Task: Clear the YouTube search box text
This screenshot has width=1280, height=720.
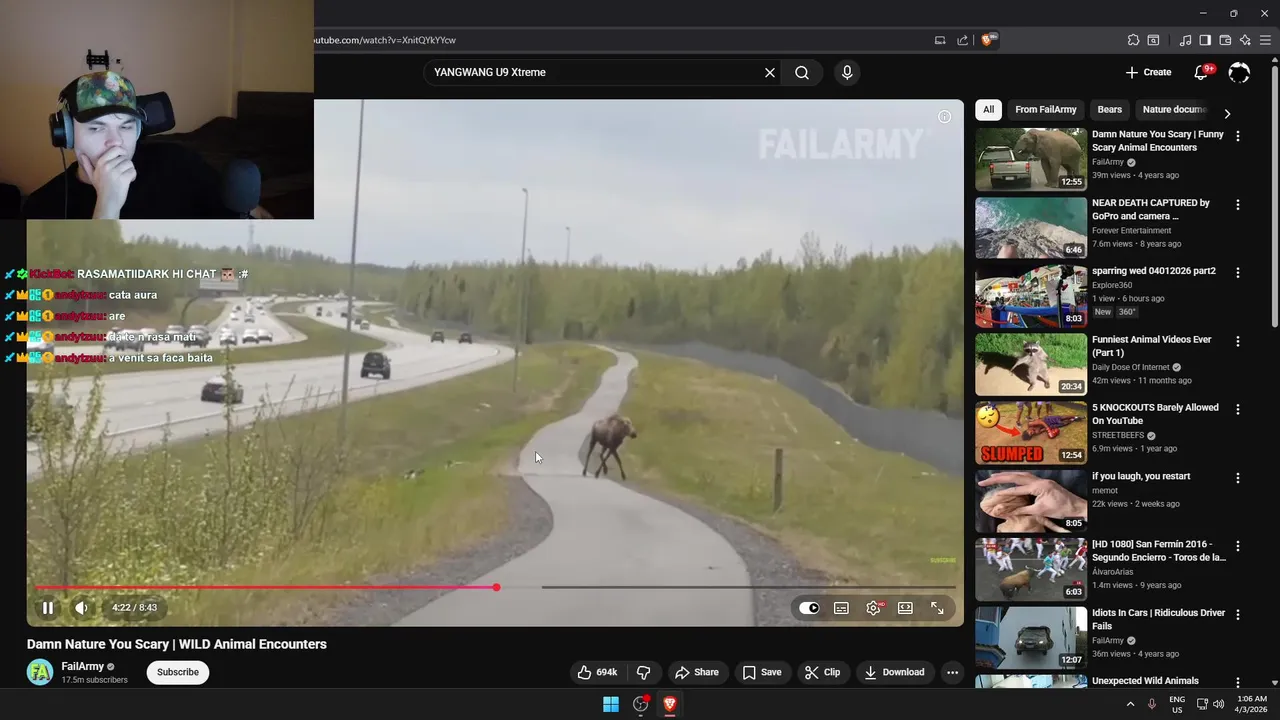Action: (x=770, y=72)
